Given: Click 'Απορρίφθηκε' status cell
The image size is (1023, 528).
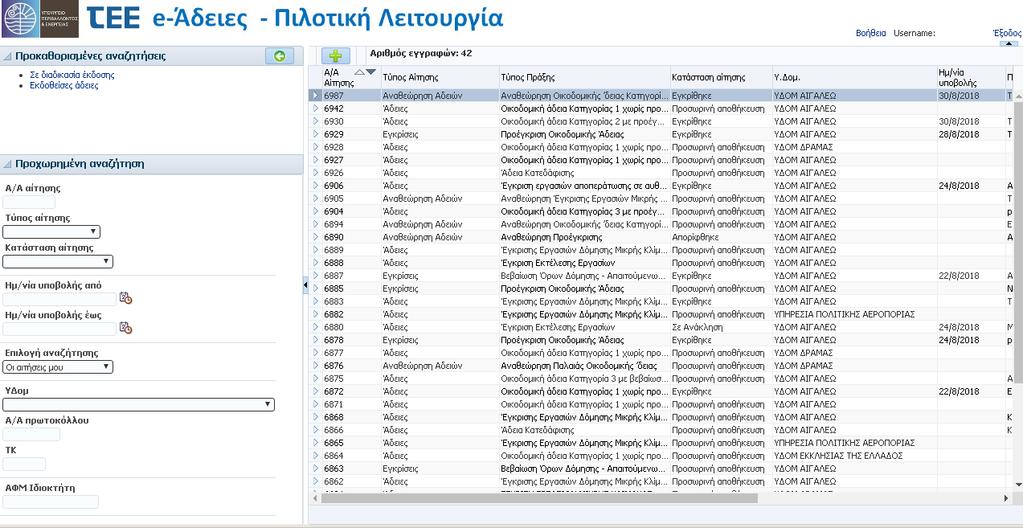Looking at the screenshot, I should point(695,238).
